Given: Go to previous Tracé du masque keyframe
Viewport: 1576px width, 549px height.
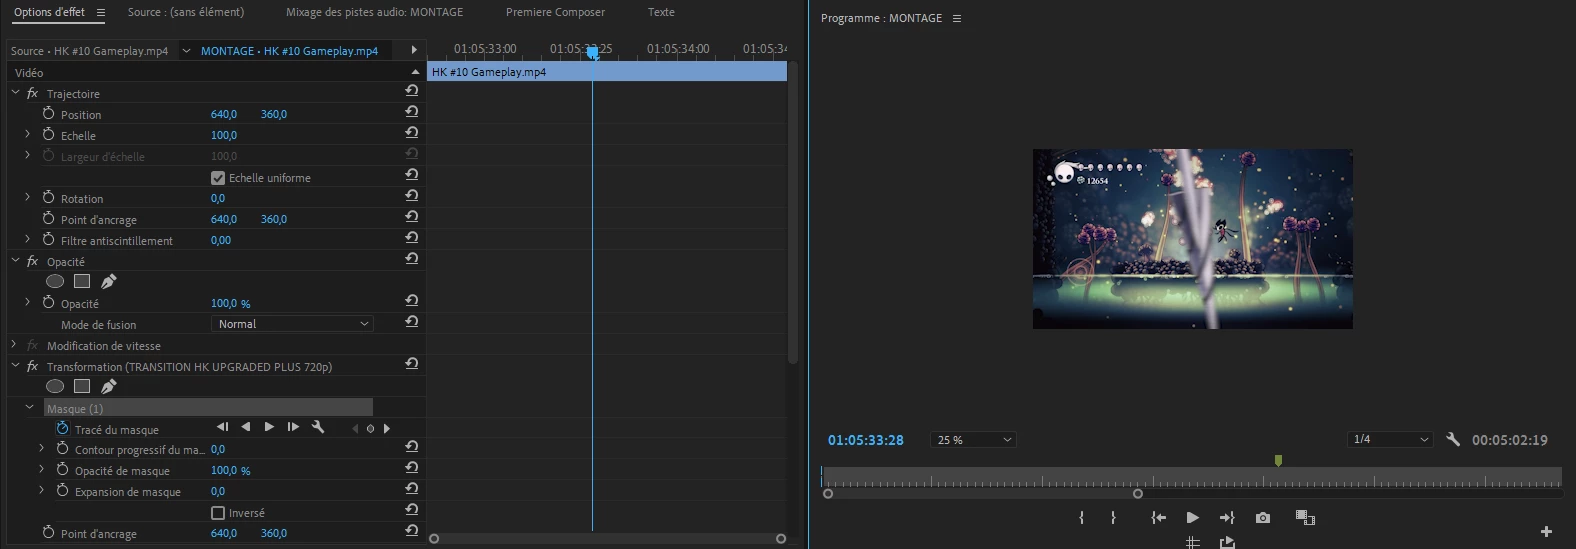Looking at the screenshot, I should 354,429.
